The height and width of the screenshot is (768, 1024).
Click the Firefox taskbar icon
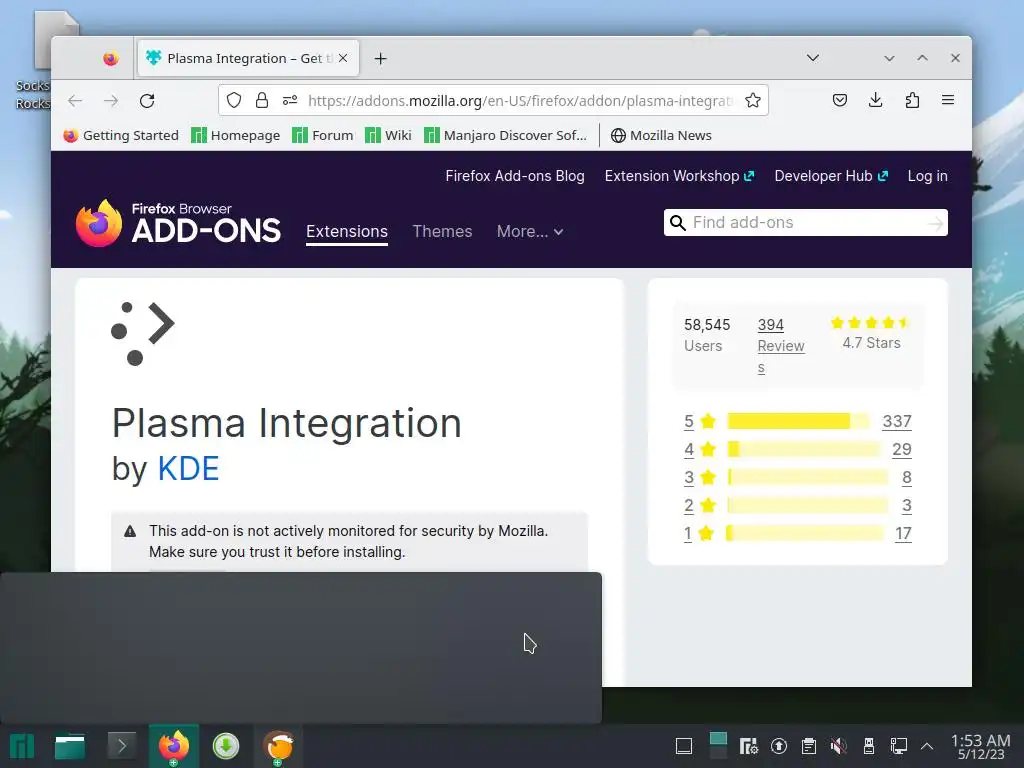point(174,746)
